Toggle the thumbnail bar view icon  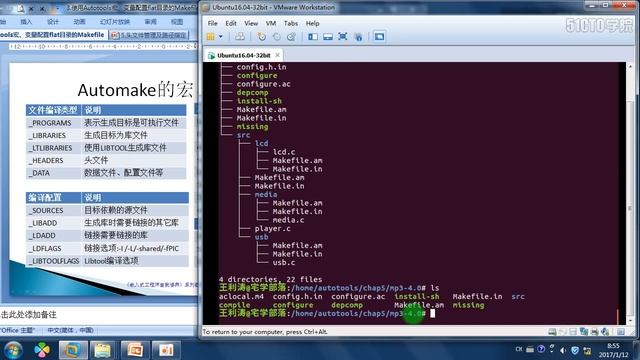(327, 37)
